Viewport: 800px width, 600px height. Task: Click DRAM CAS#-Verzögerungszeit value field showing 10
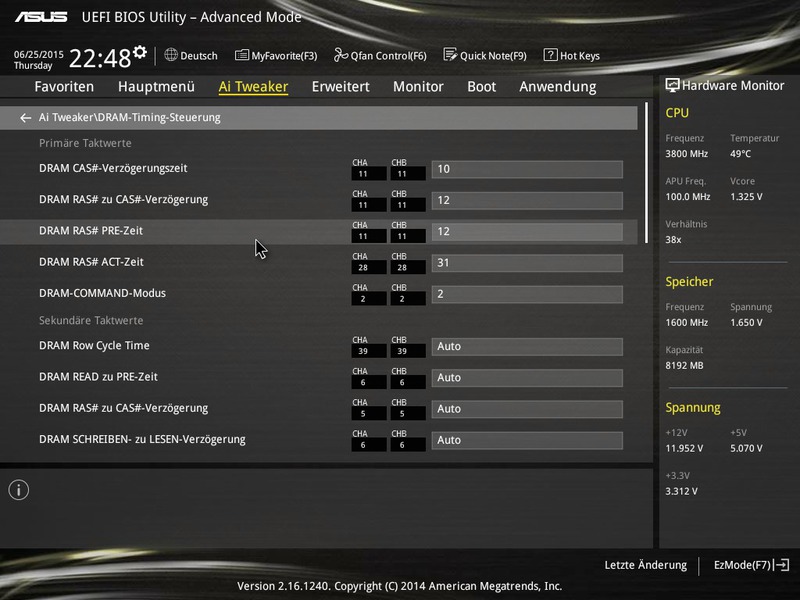[x=527, y=169]
